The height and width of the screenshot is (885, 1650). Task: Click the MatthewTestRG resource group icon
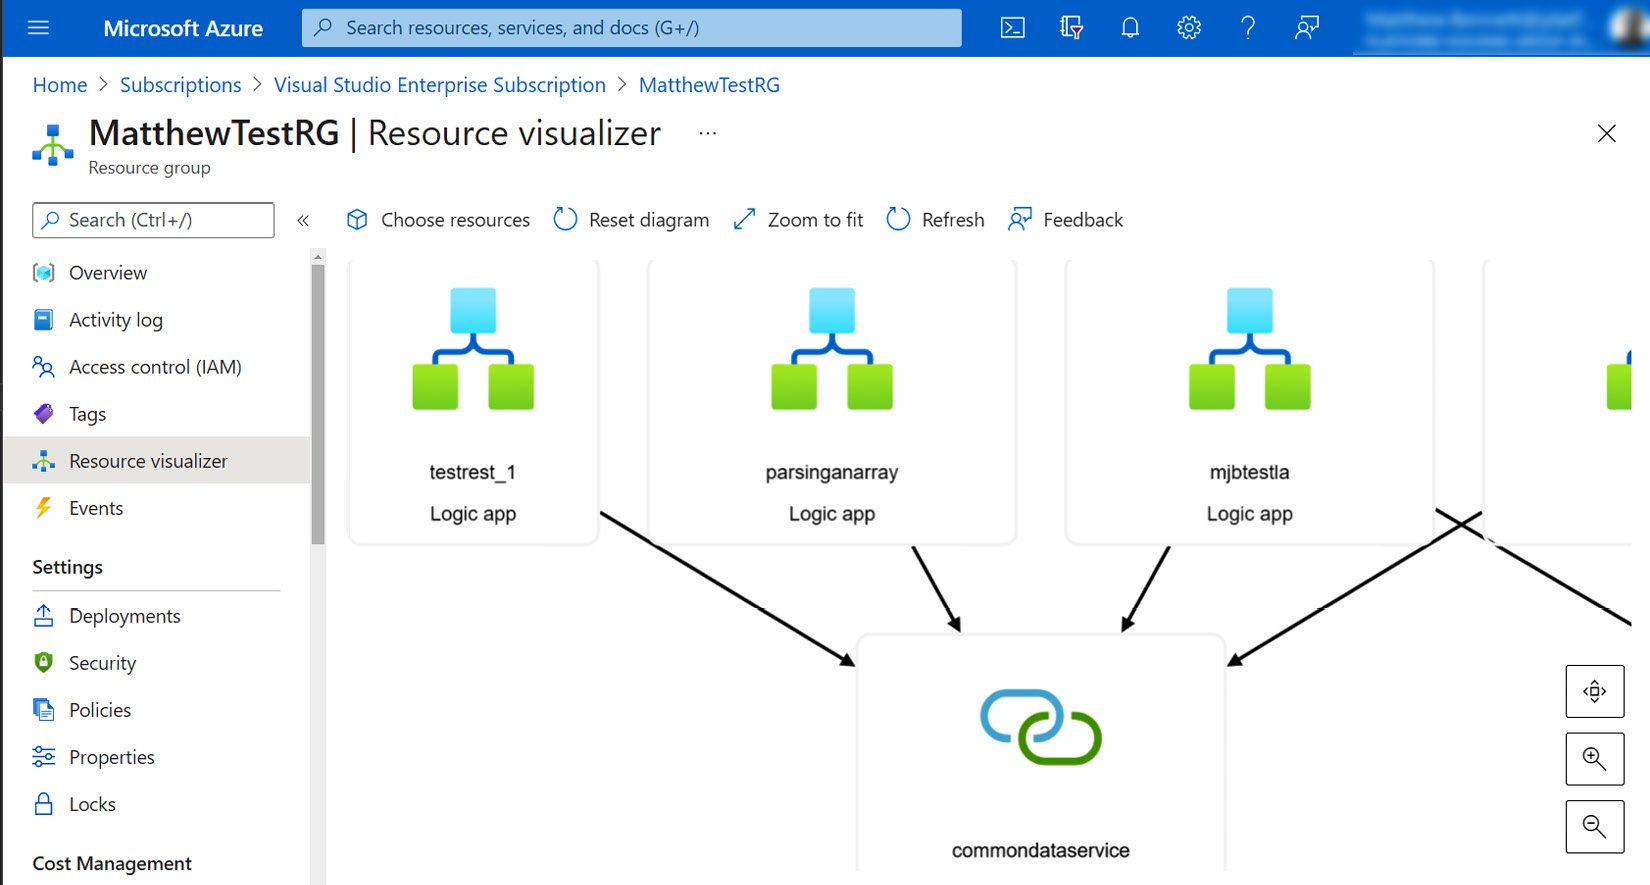pos(52,145)
